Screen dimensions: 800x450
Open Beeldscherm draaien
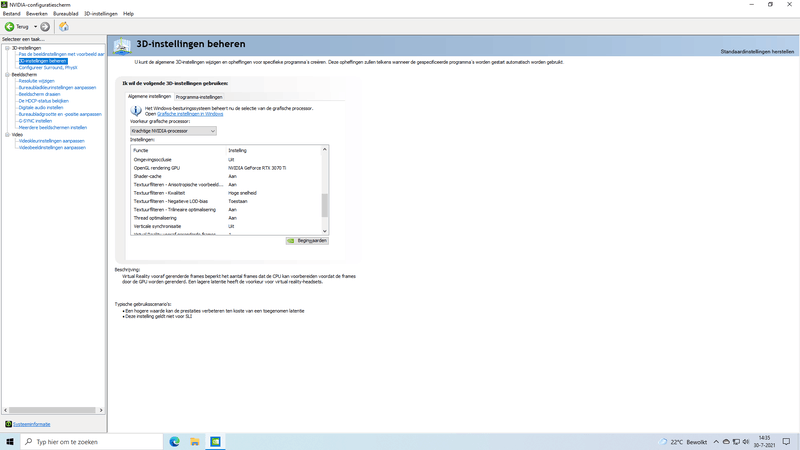tap(39, 94)
